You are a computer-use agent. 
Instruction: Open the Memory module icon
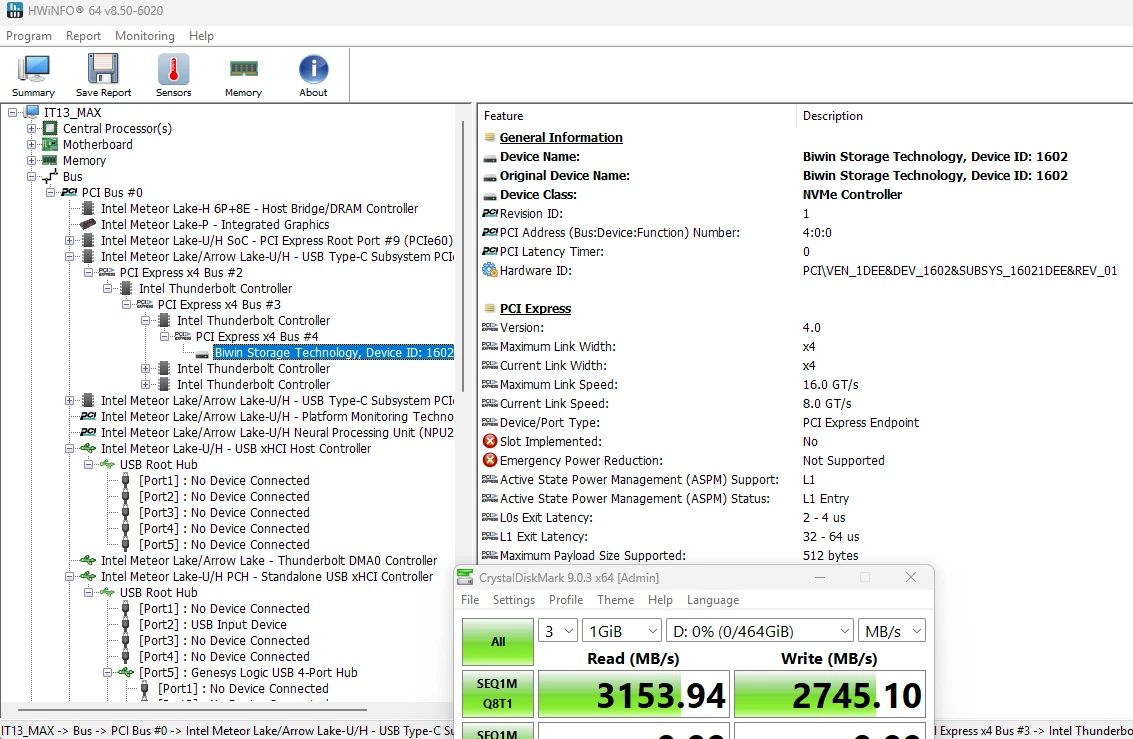[244, 75]
